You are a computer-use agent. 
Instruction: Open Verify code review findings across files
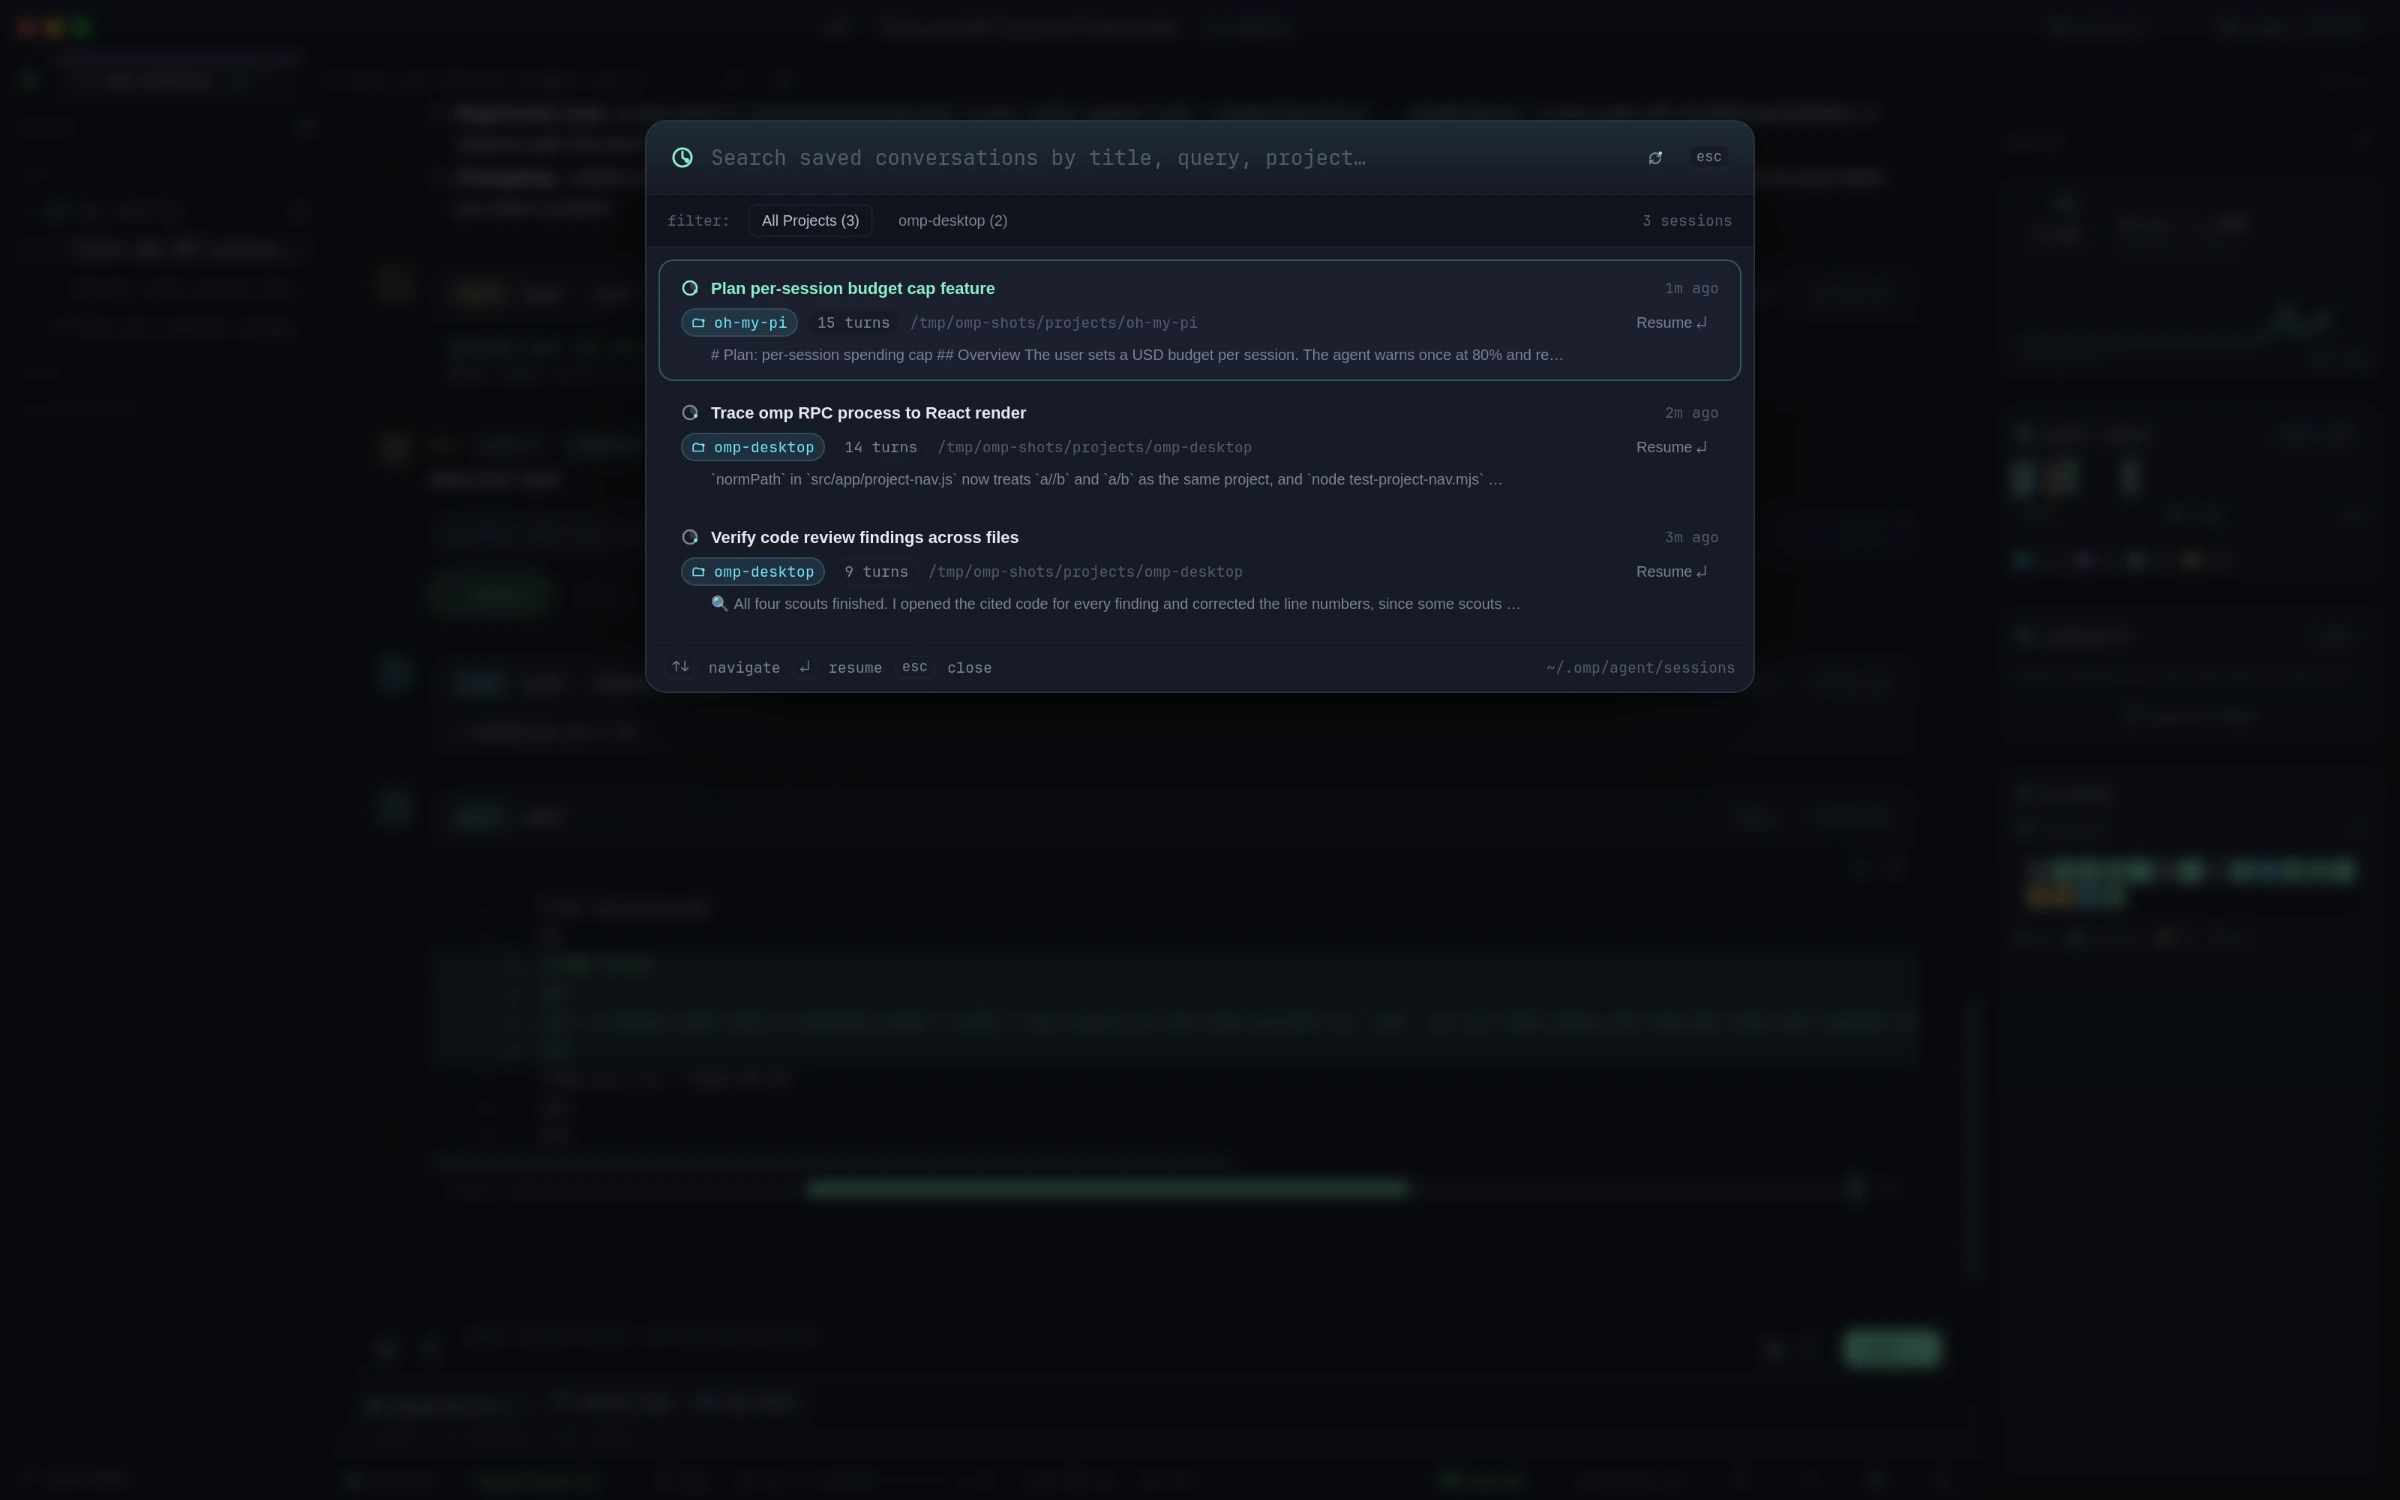pos(1199,569)
